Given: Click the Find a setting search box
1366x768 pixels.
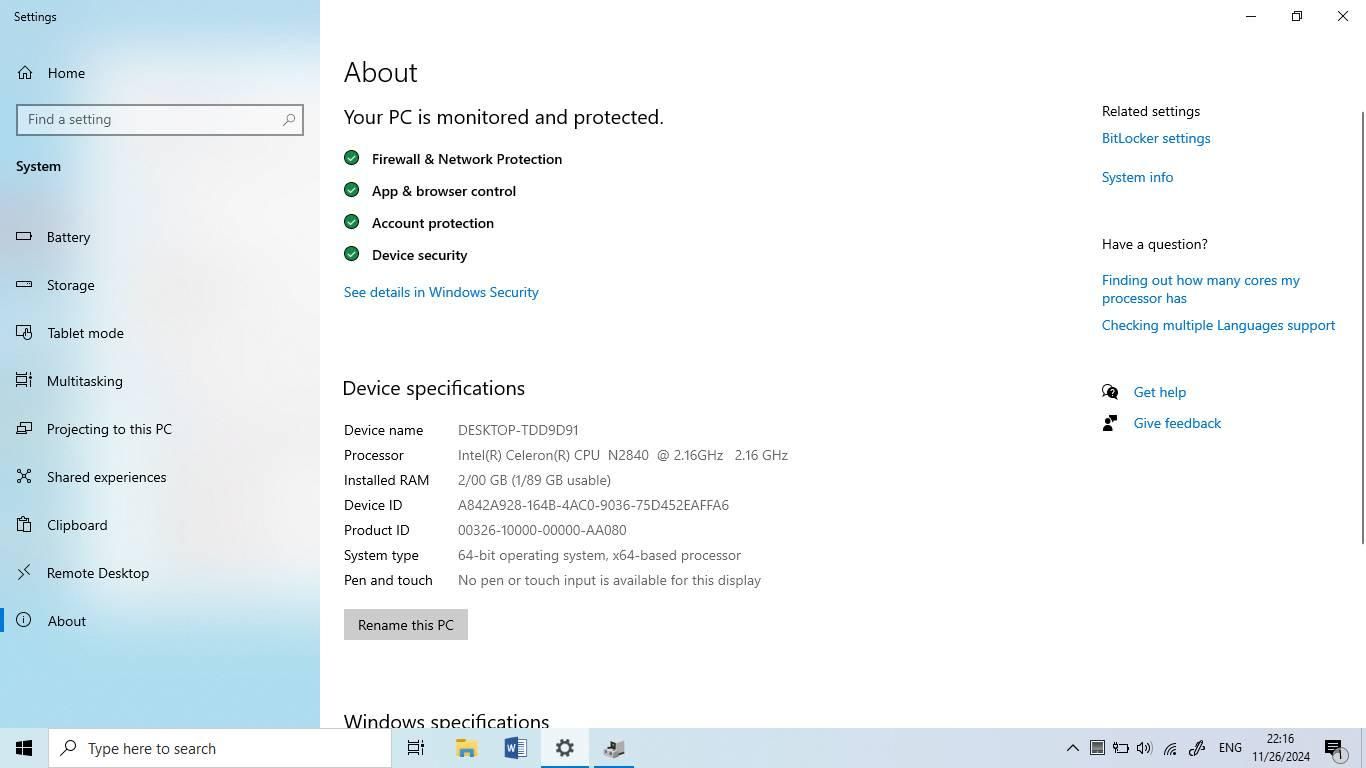Looking at the screenshot, I should (x=160, y=119).
